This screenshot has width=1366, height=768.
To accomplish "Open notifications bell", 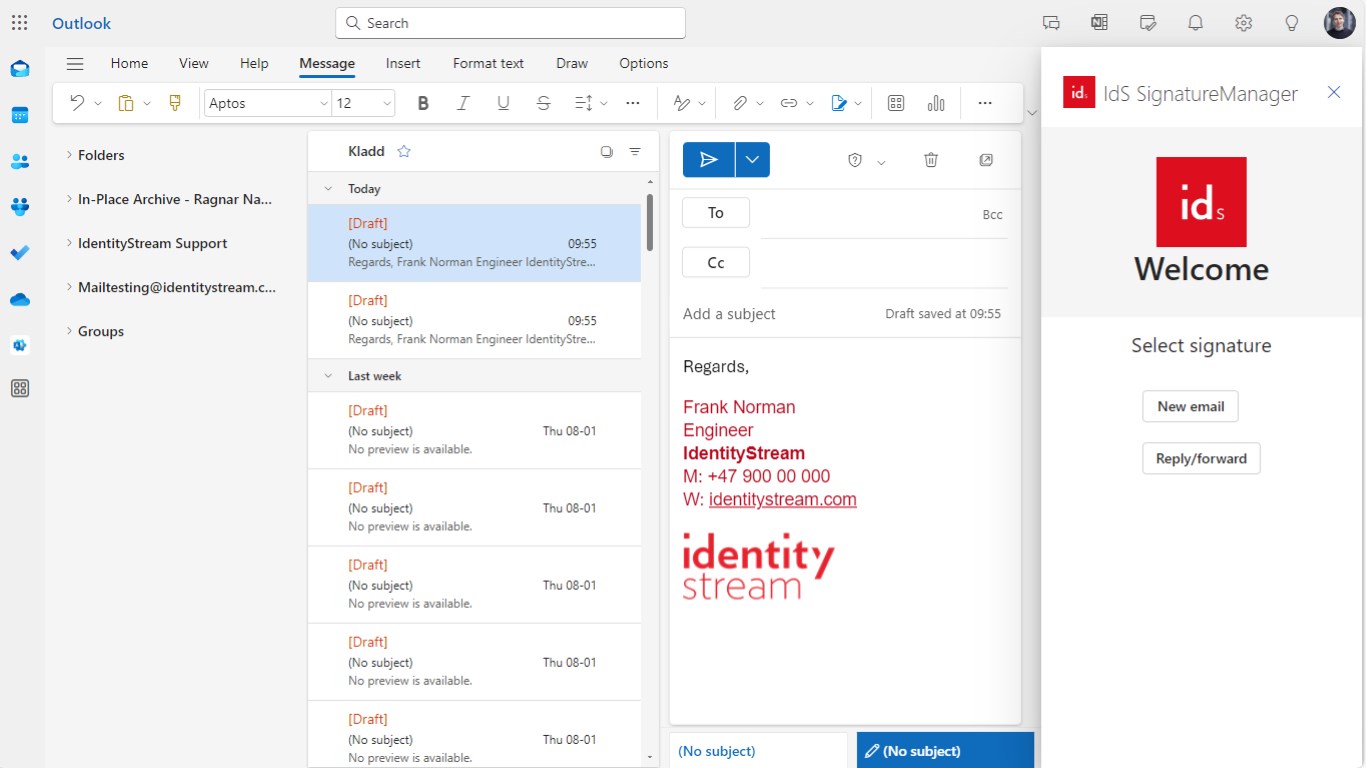I will (x=1196, y=23).
